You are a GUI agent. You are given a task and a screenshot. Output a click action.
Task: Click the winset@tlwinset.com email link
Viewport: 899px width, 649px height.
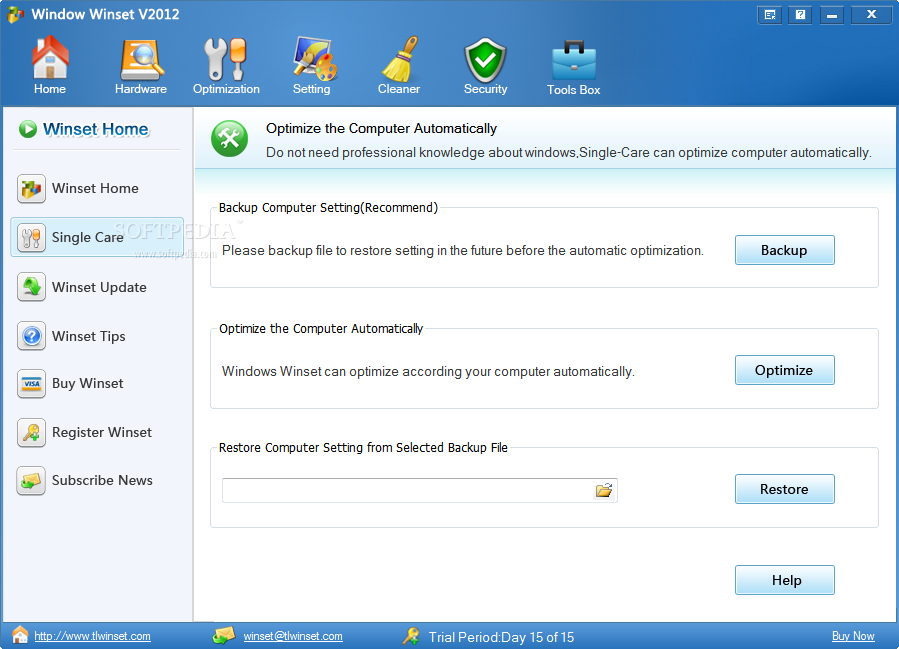[293, 636]
